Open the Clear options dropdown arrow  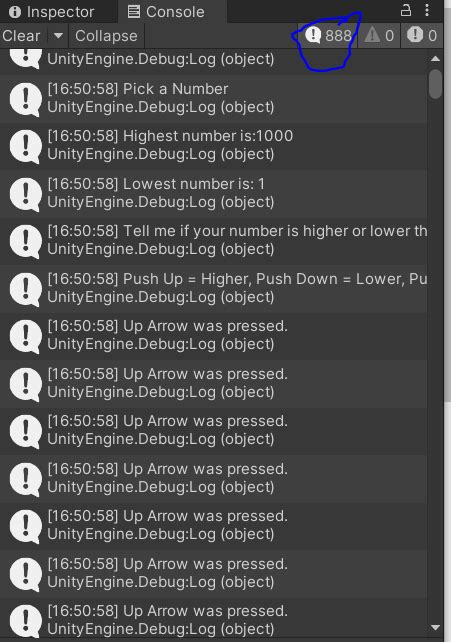pos(58,36)
